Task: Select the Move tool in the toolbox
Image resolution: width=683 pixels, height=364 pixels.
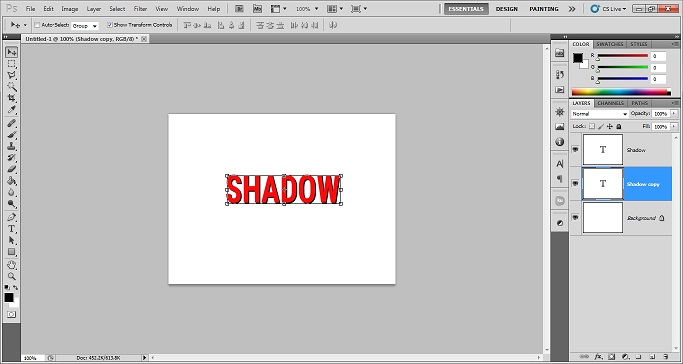Action: (11, 52)
